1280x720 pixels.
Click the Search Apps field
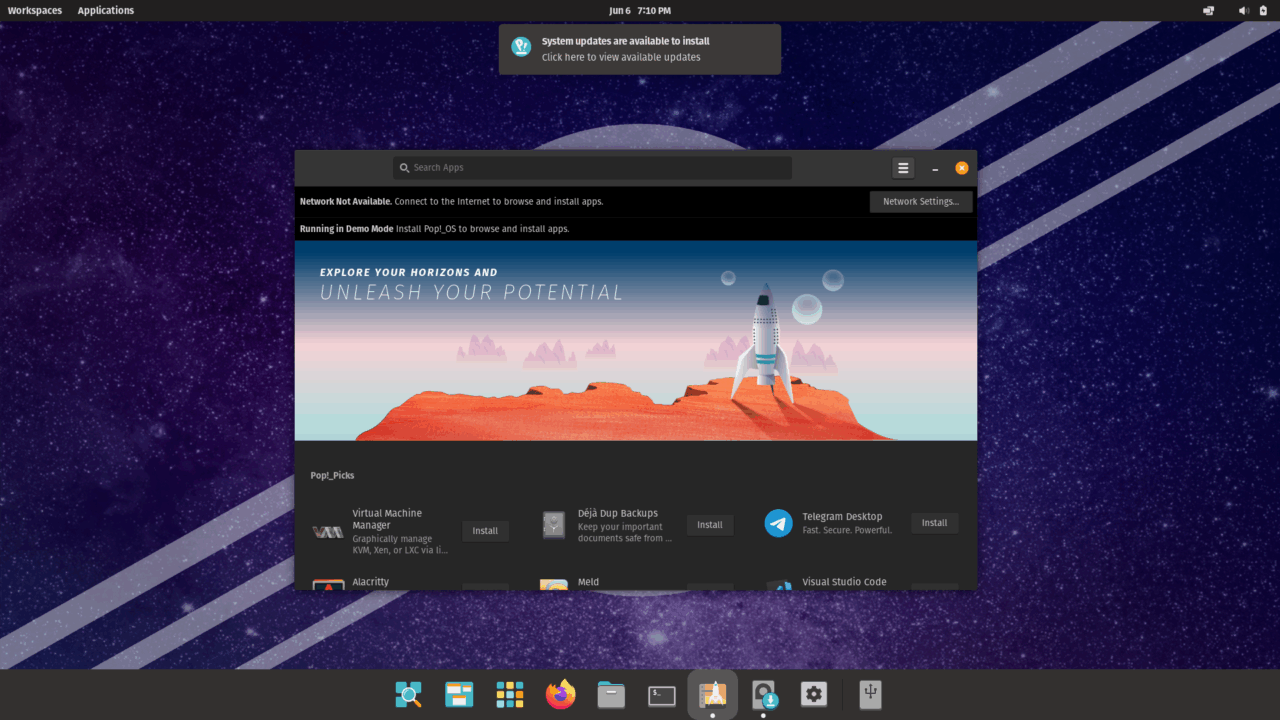click(x=592, y=168)
